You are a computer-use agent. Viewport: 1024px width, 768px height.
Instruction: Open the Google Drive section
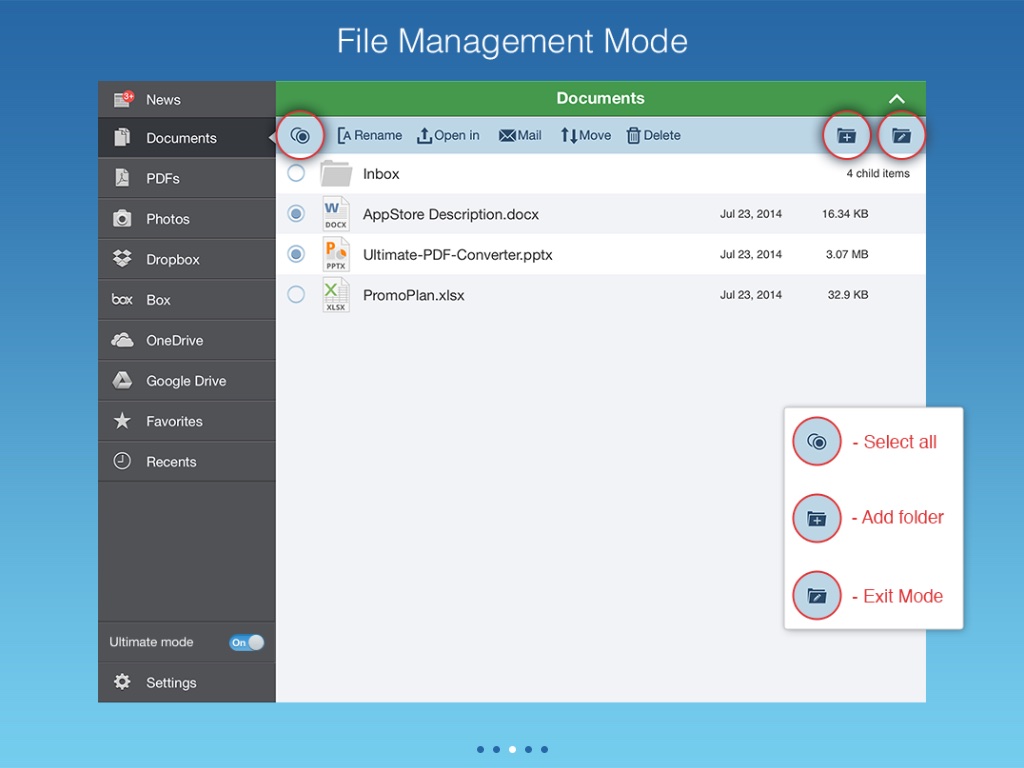click(185, 381)
